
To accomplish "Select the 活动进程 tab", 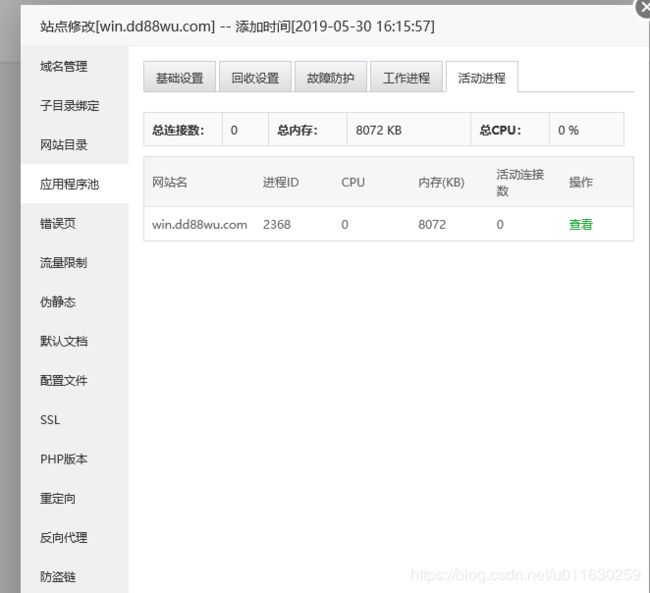I will [x=482, y=77].
